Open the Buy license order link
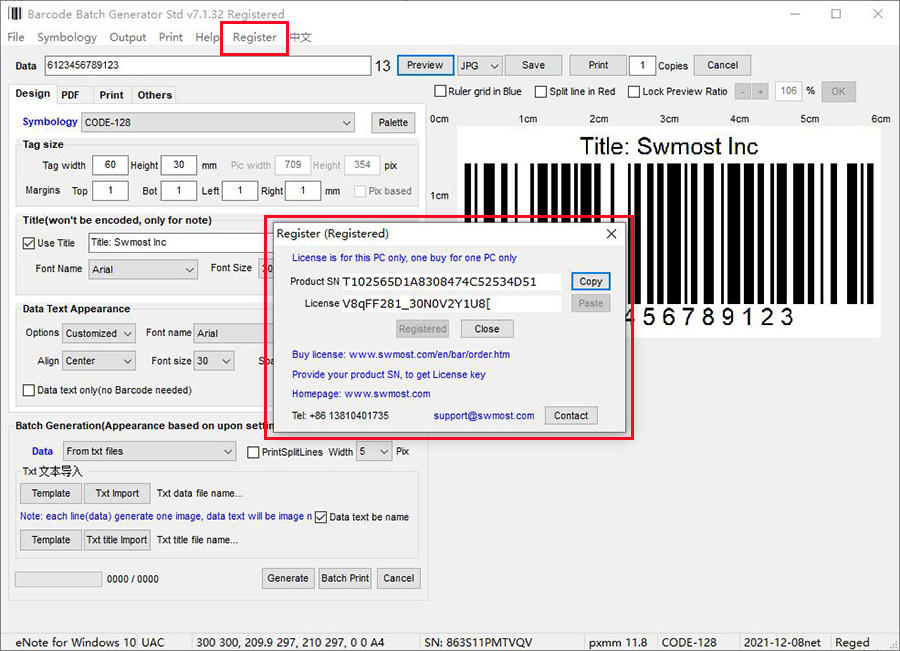Image resolution: width=900 pixels, height=651 pixels. coord(429,355)
